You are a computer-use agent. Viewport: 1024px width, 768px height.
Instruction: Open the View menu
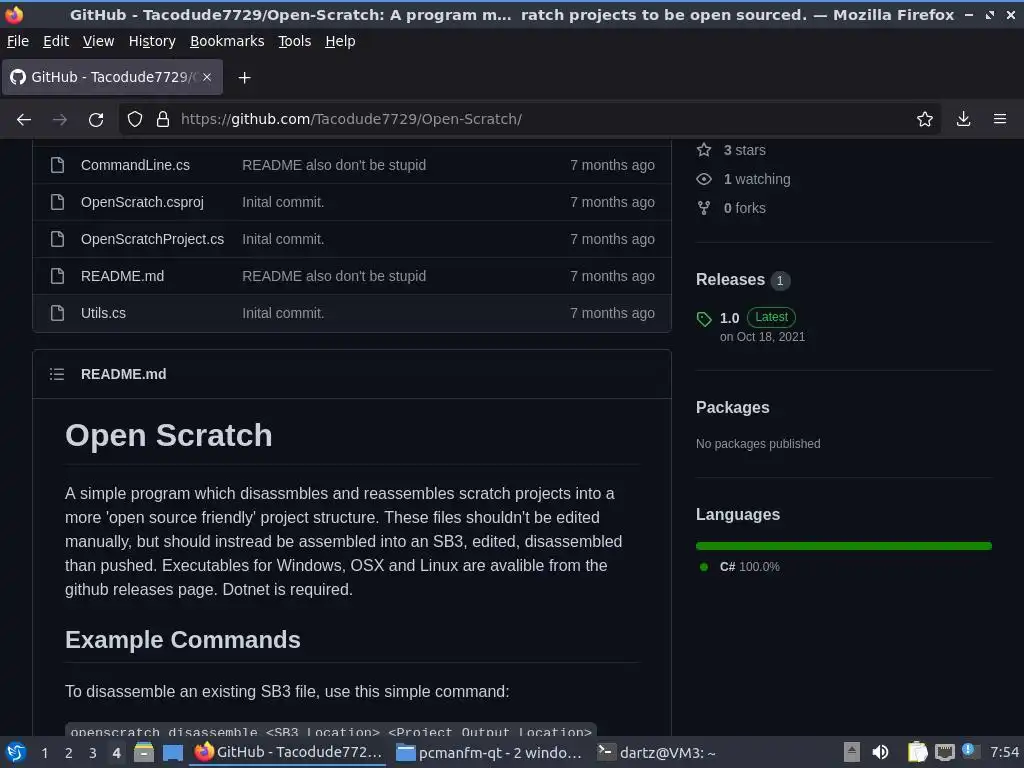click(99, 41)
